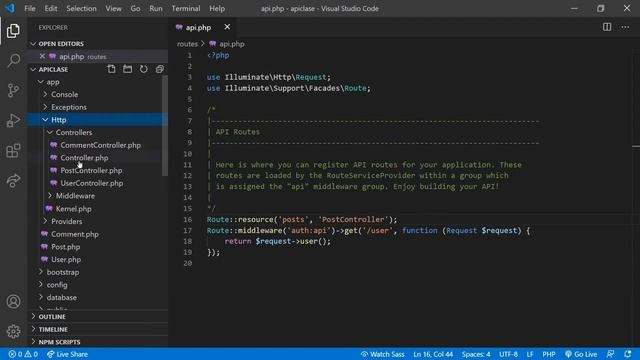Expand the Timeline panel

coord(98,329)
